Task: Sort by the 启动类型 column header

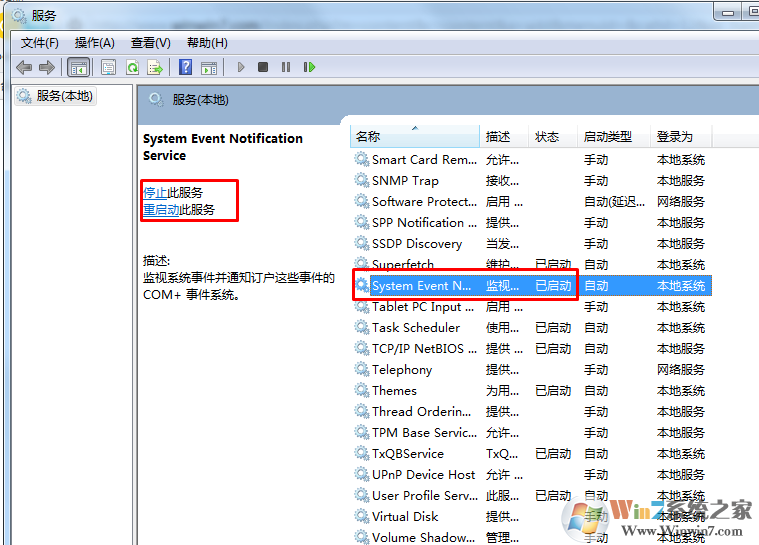Action: click(x=613, y=136)
